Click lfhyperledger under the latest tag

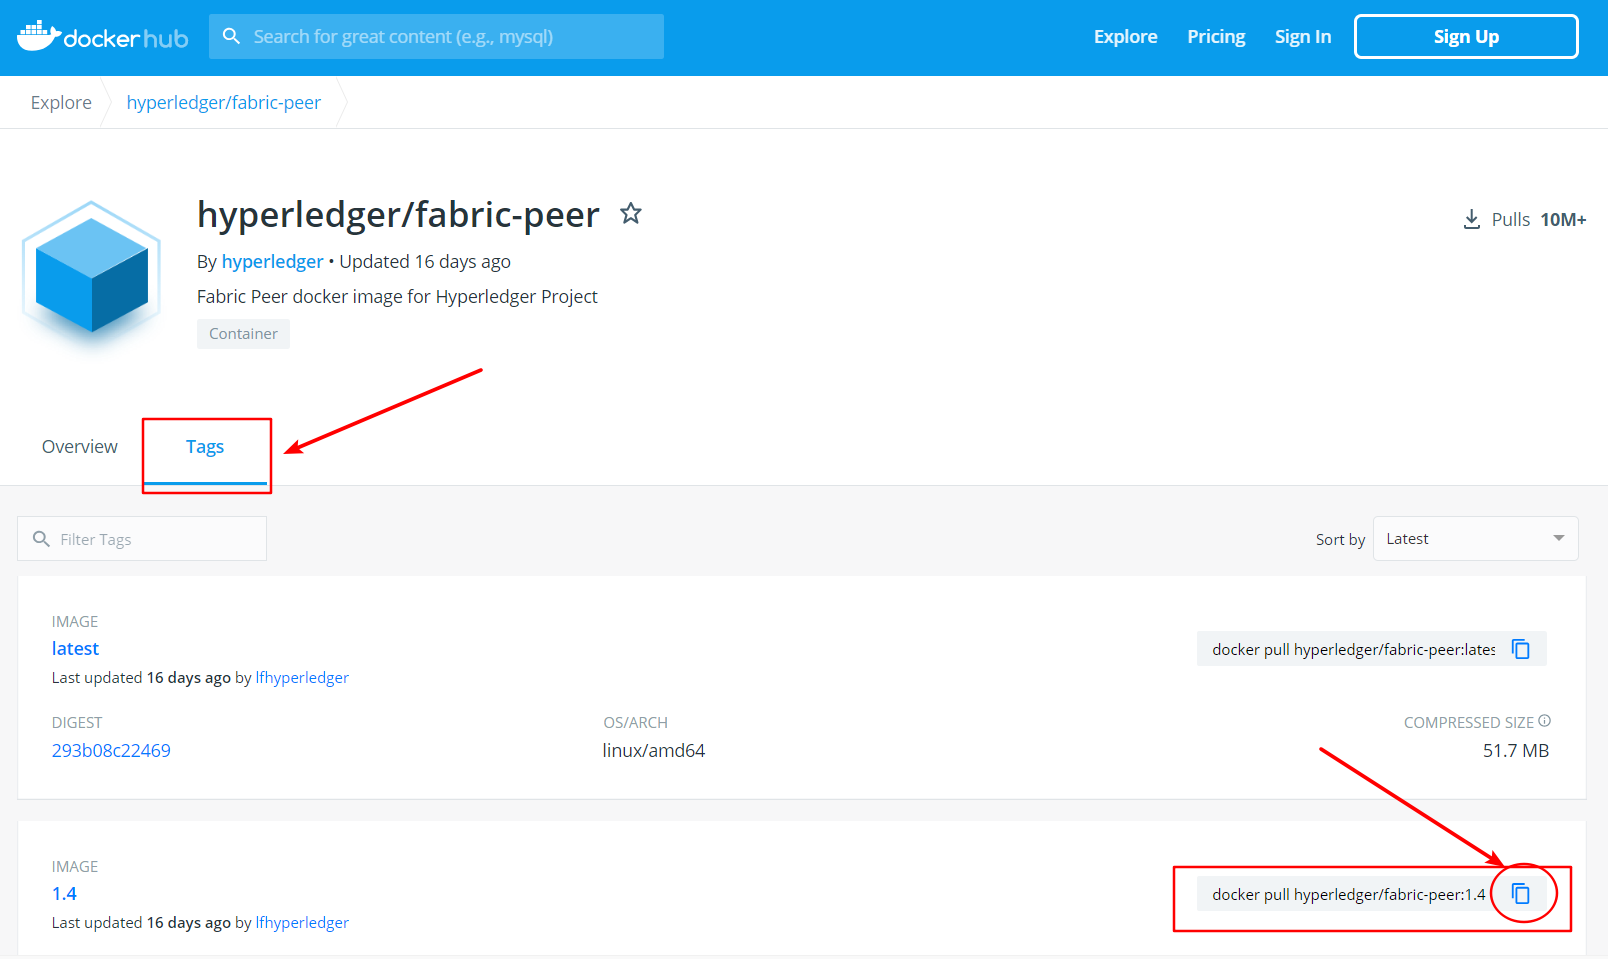302,678
